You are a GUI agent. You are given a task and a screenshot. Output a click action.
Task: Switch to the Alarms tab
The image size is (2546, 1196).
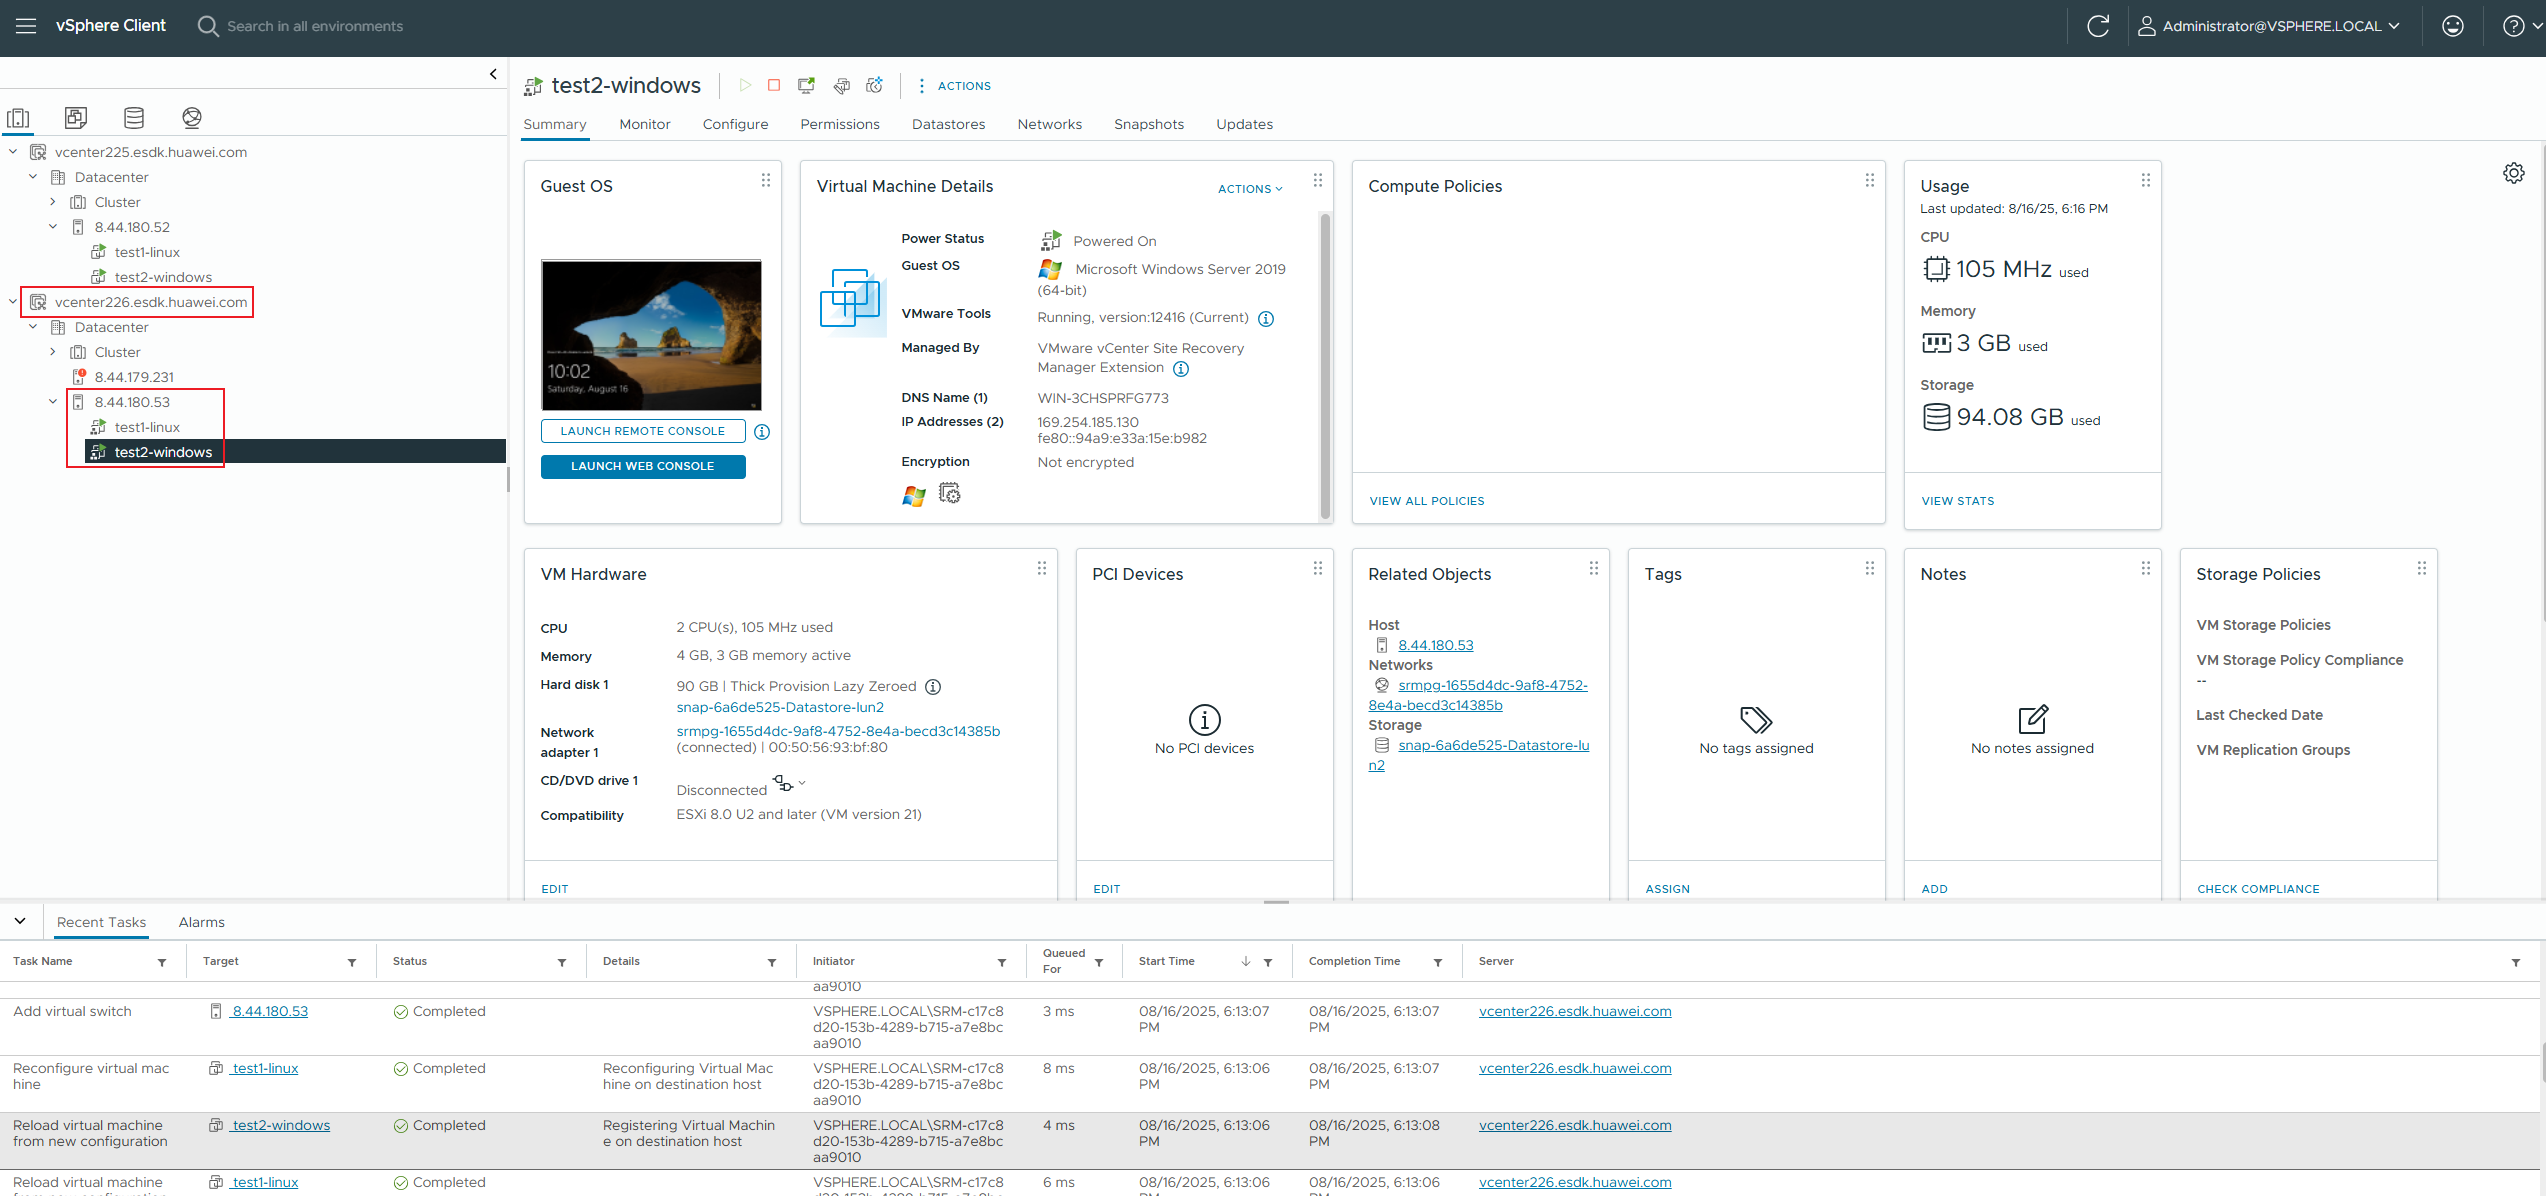[202, 922]
